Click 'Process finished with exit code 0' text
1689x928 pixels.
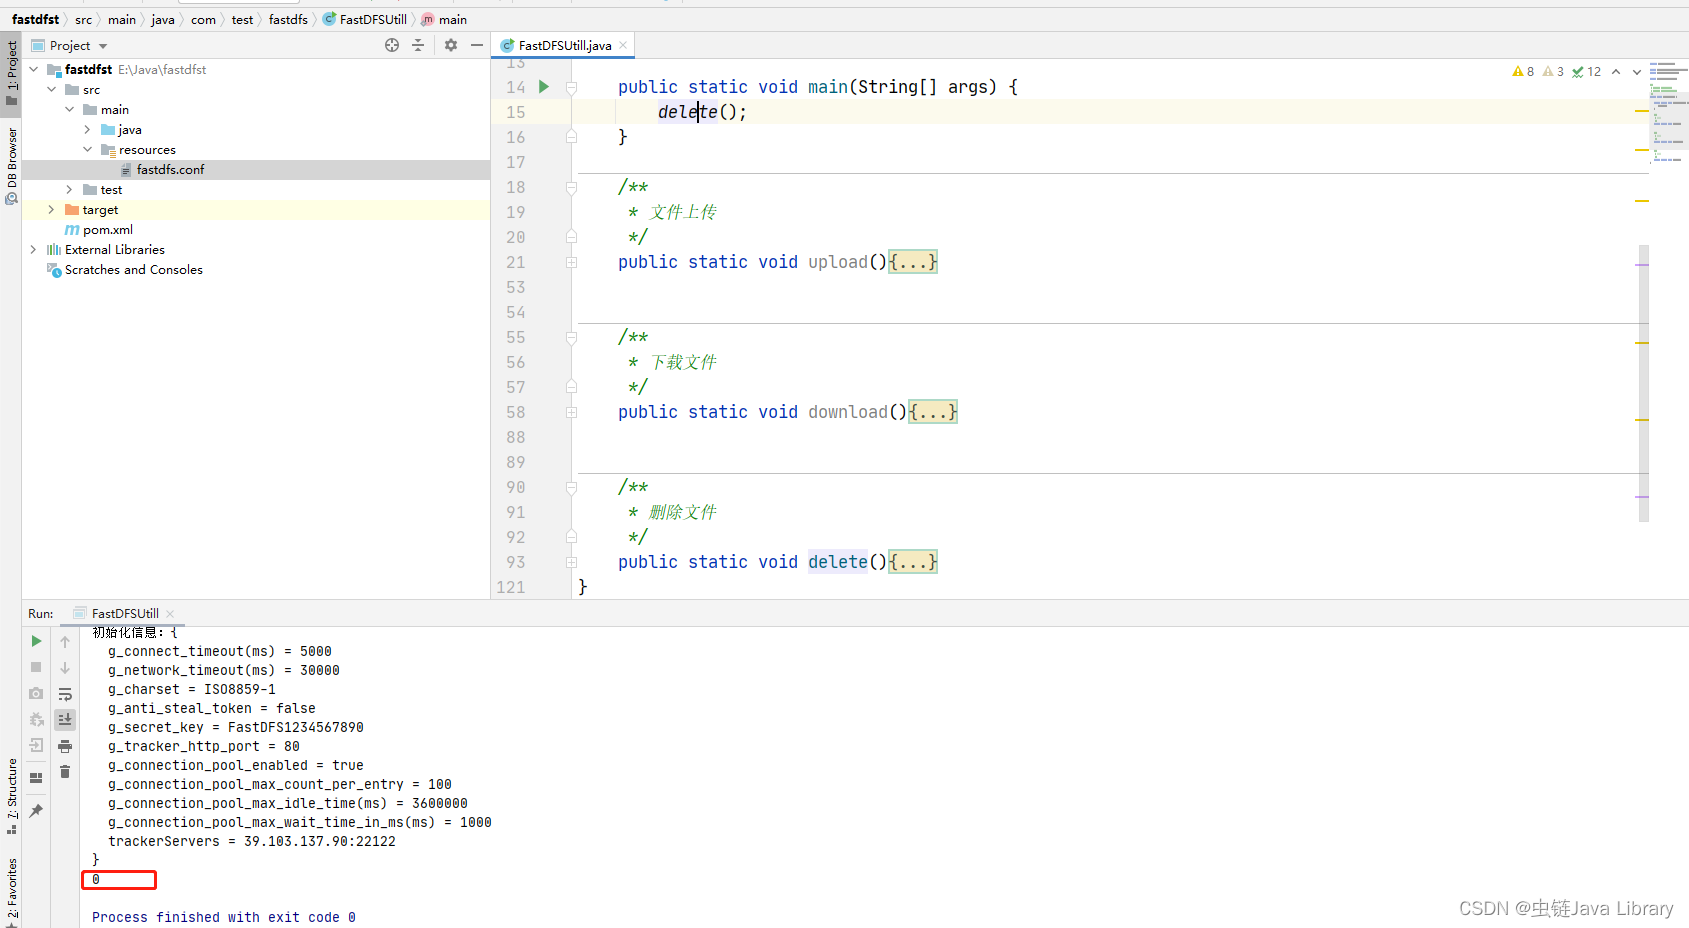pyautogui.click(x=224, y=917)
